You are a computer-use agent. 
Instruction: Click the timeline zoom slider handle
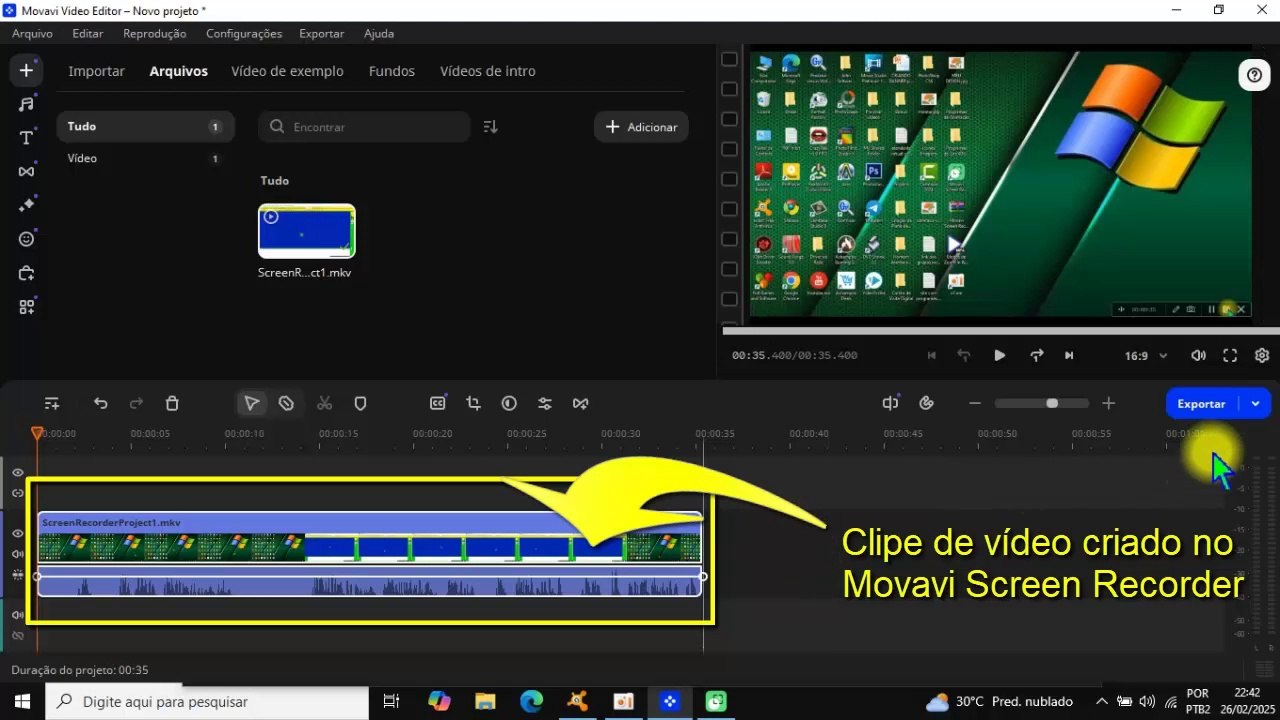click(1052, 403)
